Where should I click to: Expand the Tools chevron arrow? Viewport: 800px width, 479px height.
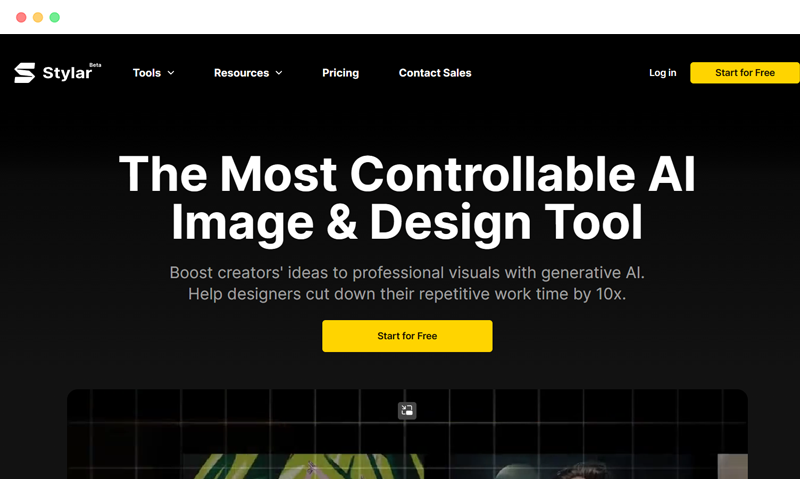click(x=171, y=73)
